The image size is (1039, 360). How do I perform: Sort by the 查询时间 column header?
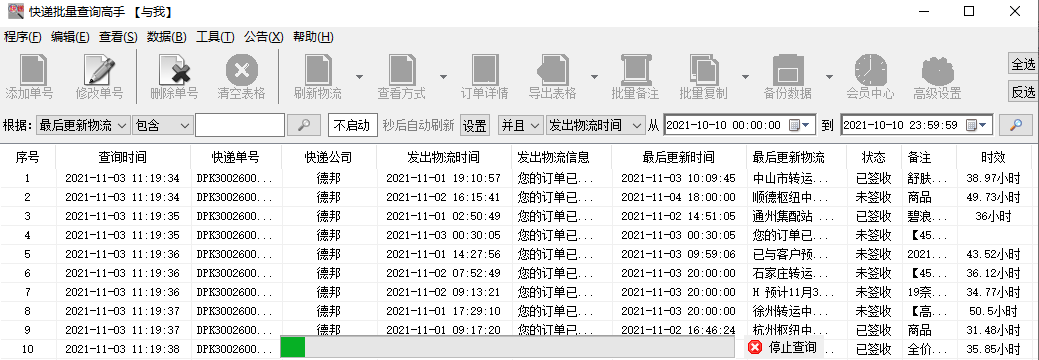click(x=123, y=157)
